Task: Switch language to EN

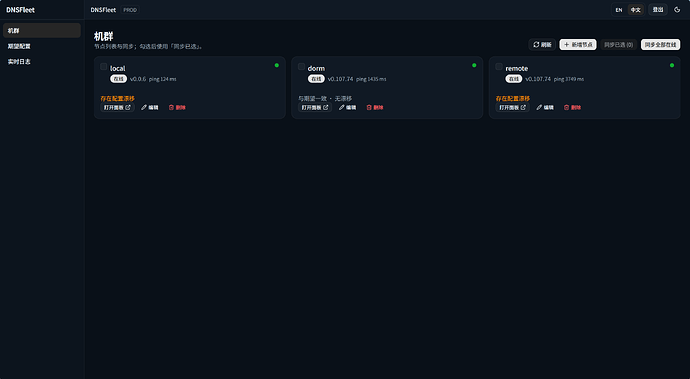Action: click(619, 10)
